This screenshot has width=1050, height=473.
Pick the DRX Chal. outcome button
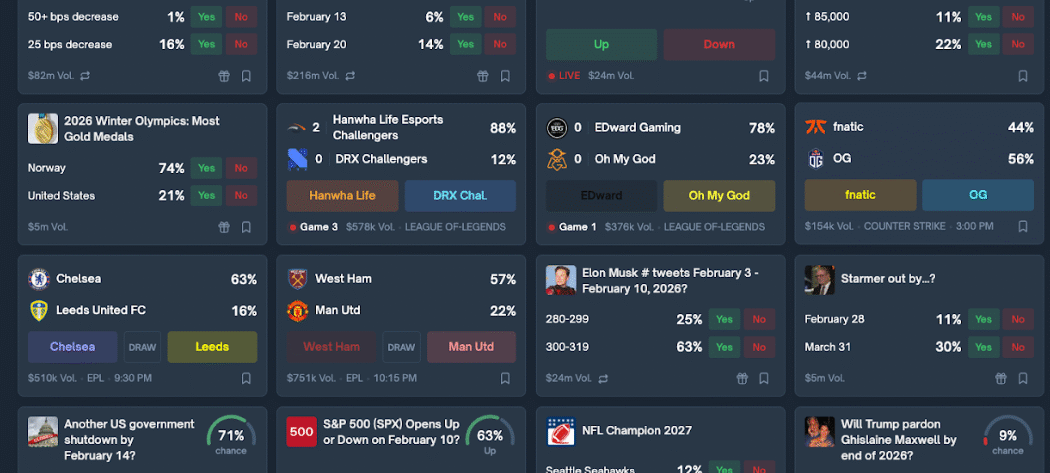(460, 196)
